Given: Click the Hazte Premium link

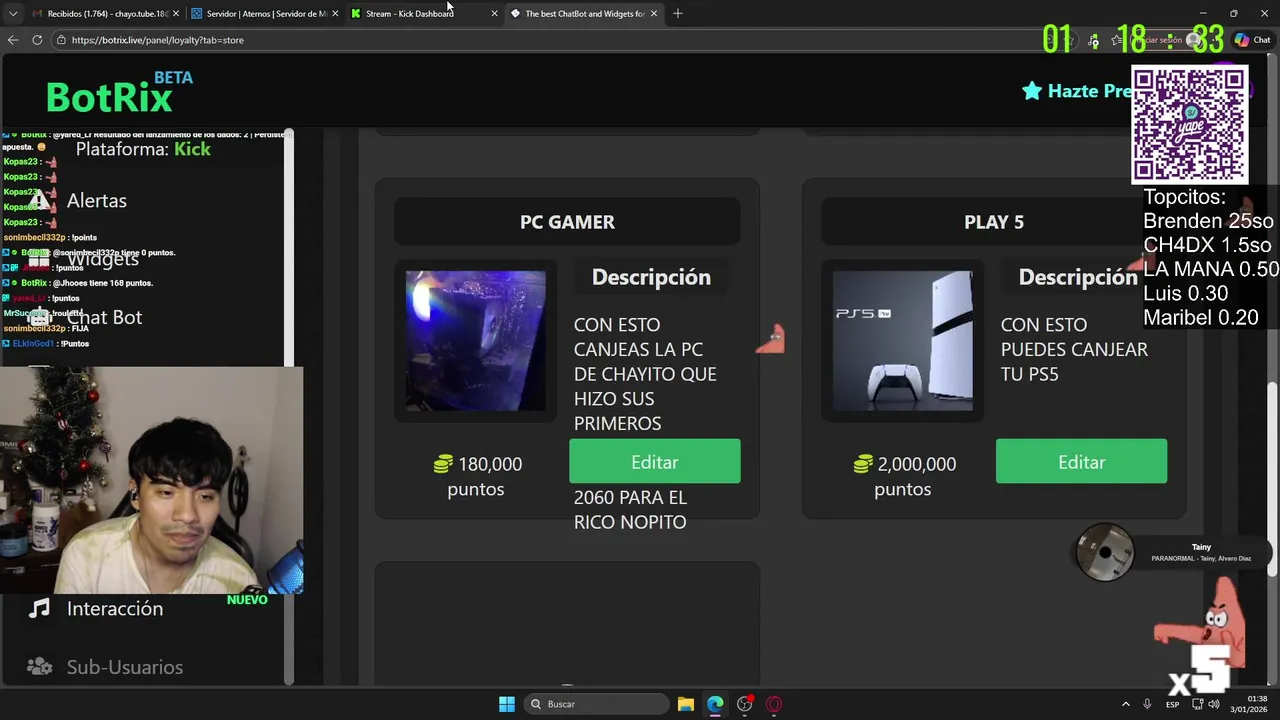Looking at the screenshot, I should click(x=1078, y=91).
